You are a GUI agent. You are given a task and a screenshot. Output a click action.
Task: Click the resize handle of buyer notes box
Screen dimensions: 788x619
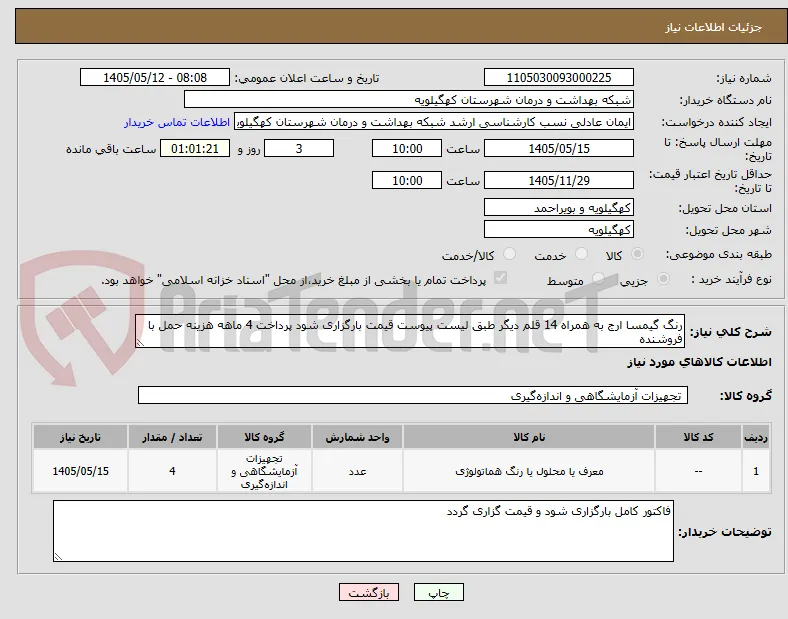(x=58, y=557)
